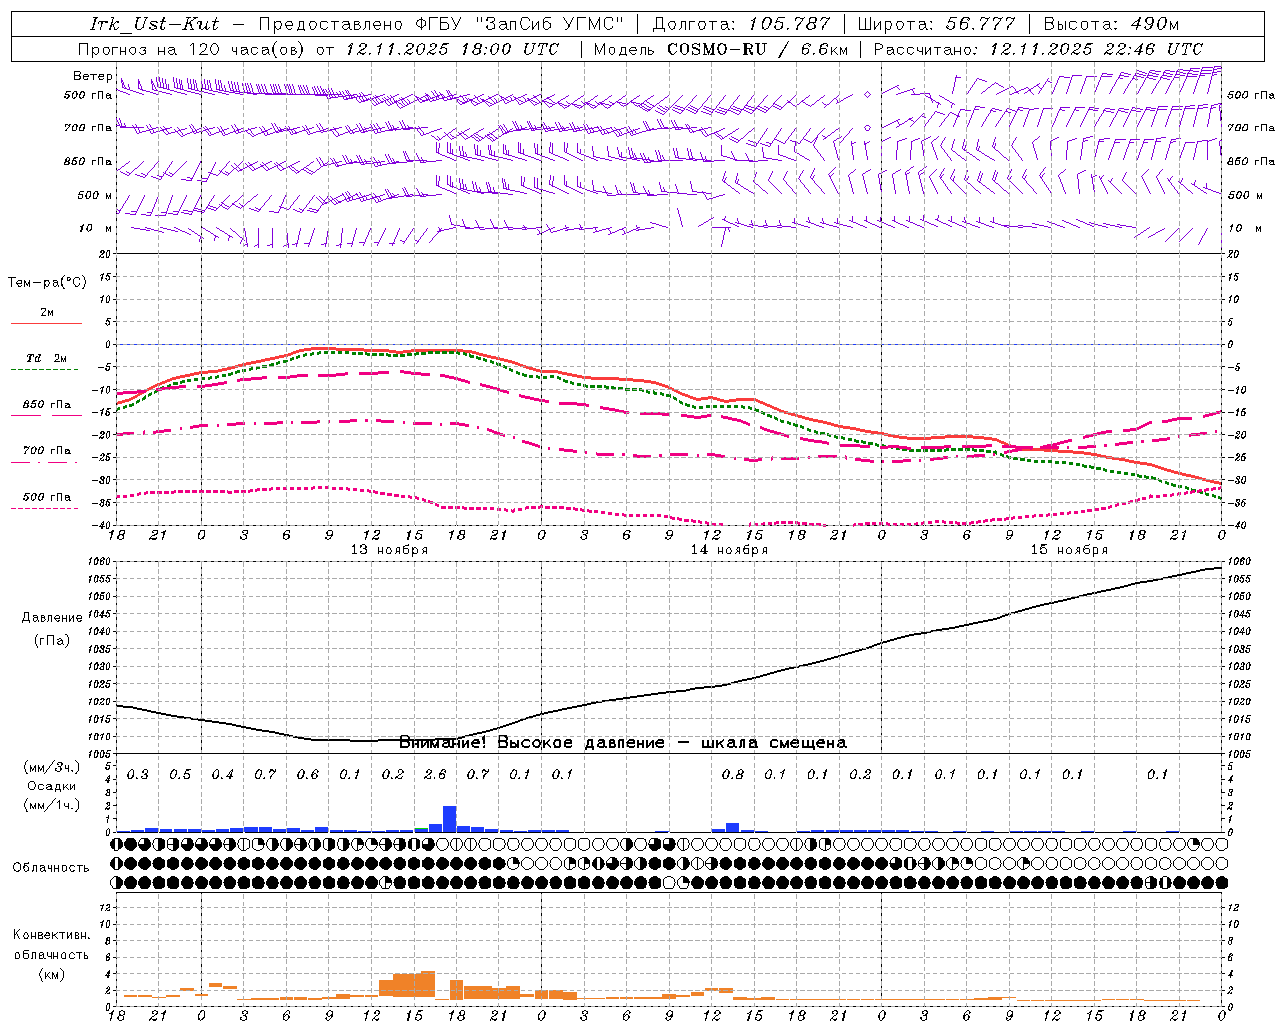Click the precipitation value "0.3"
The height and width of the screenshot is (1024, 1280).
coord(138,775)
